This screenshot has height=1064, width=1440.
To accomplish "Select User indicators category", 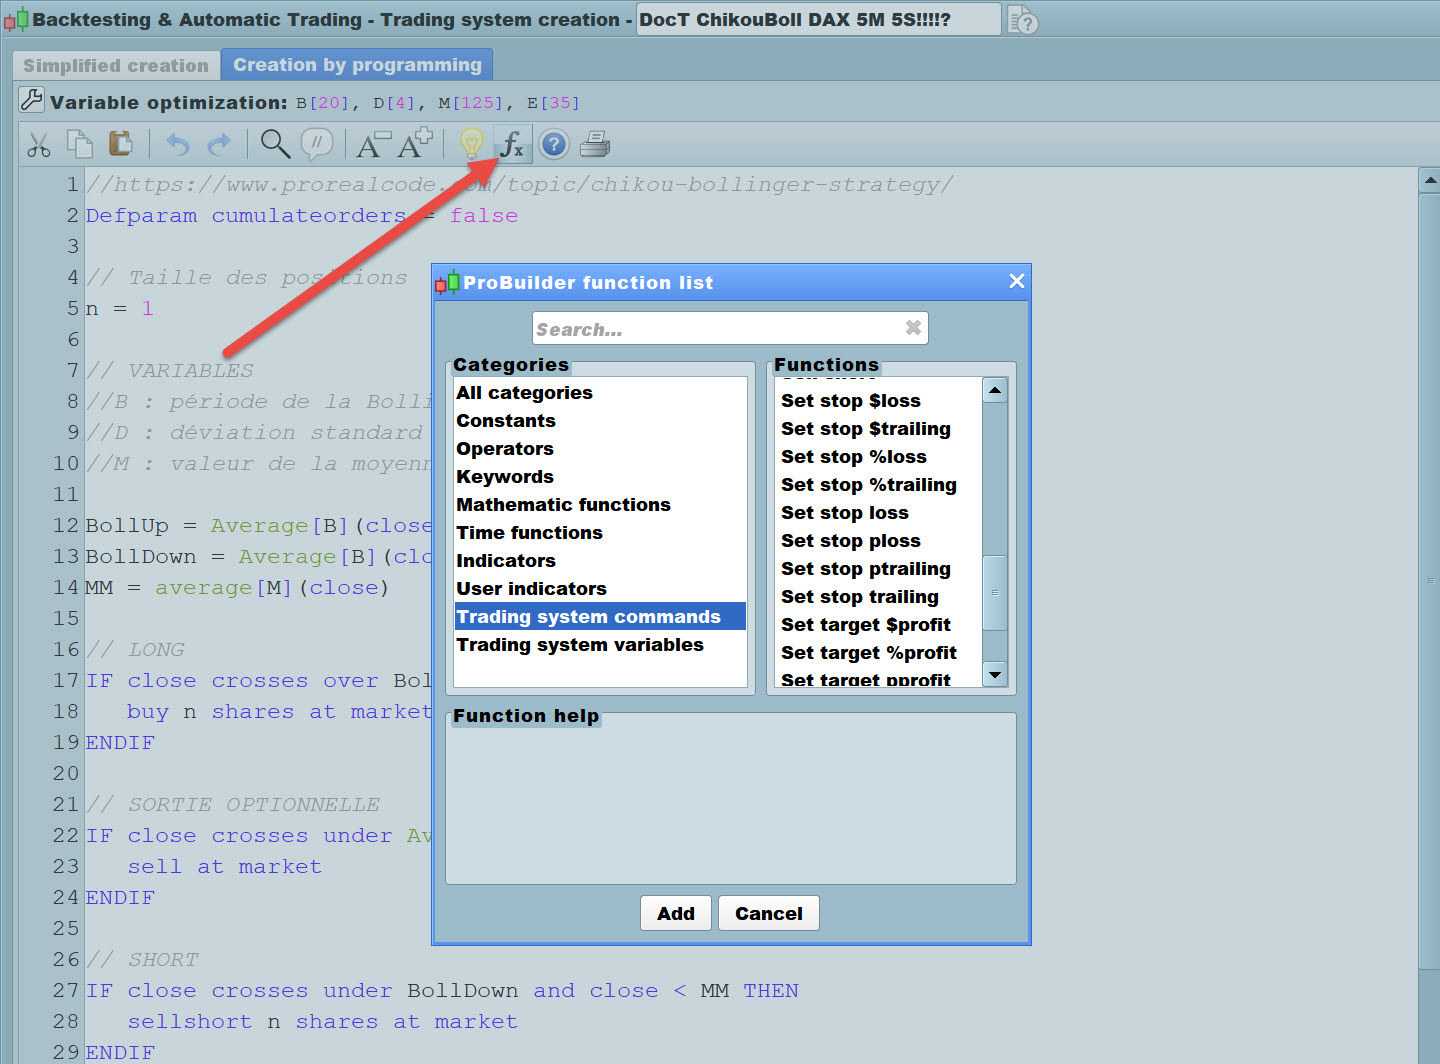I will pyautogui.click(x=600, y=589).
